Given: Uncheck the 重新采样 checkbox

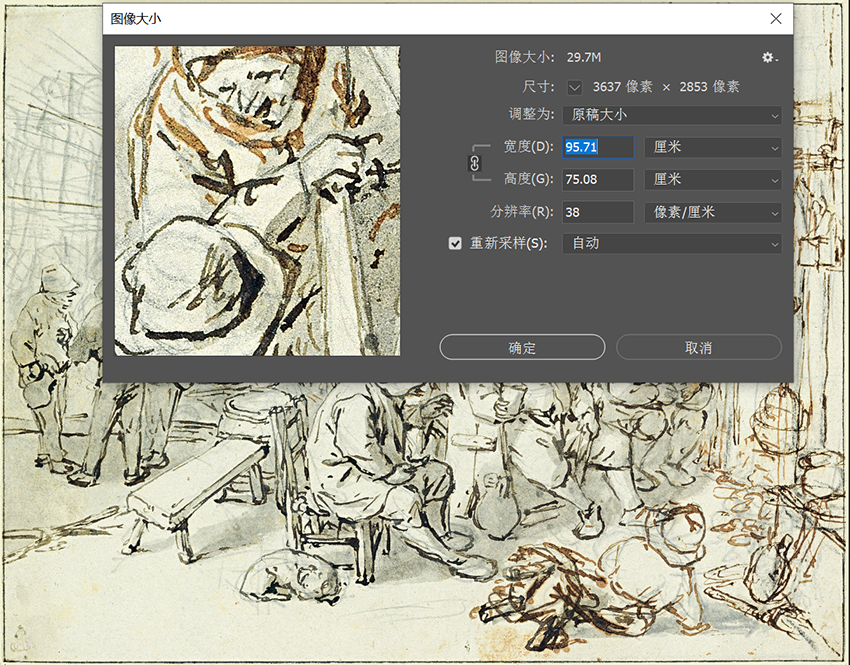Looking at the screenshot, I should (455, 243).
